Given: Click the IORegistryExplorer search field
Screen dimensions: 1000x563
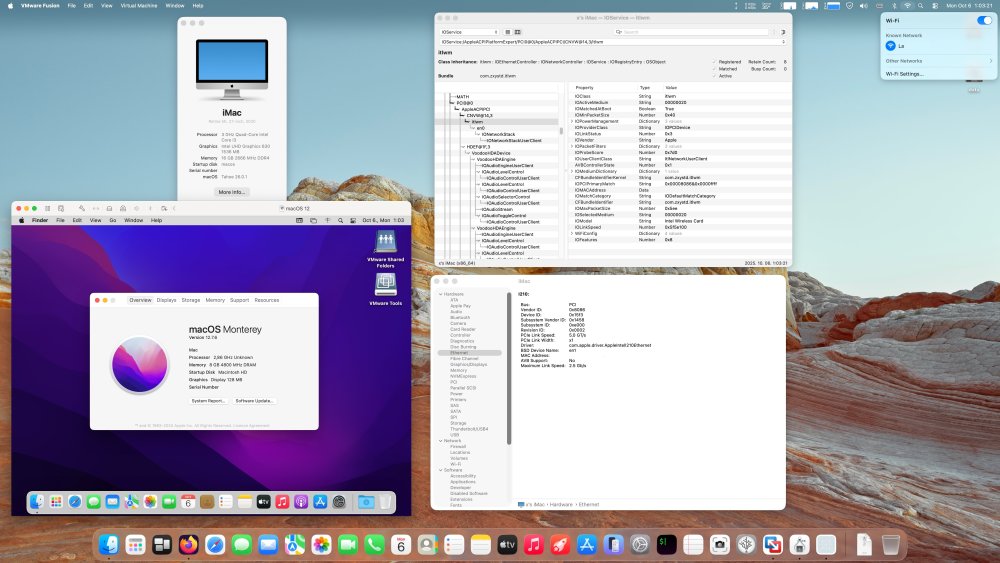Looking at the screenshot, I should point(692,32).
